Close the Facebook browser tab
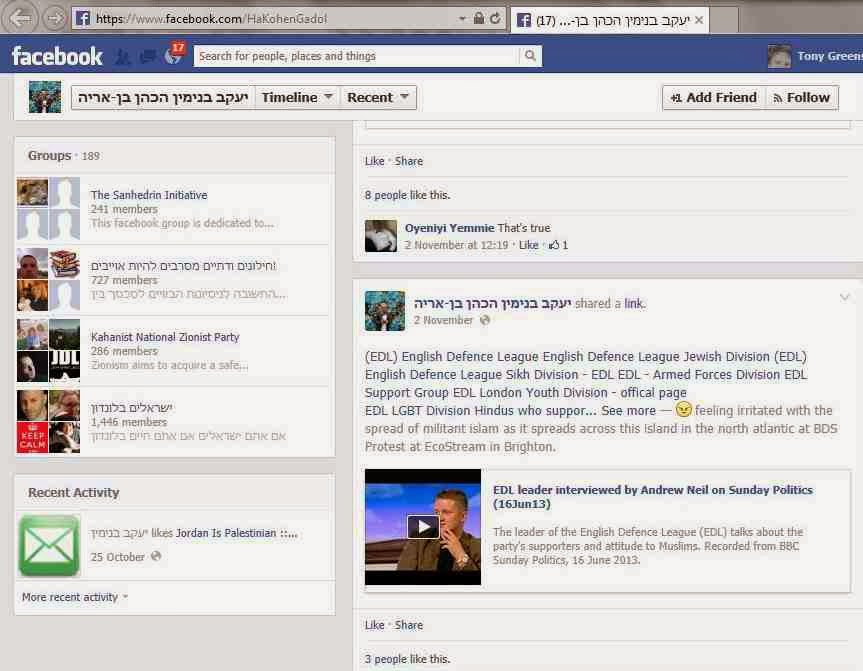863x671 pixels. click(699, 20)
